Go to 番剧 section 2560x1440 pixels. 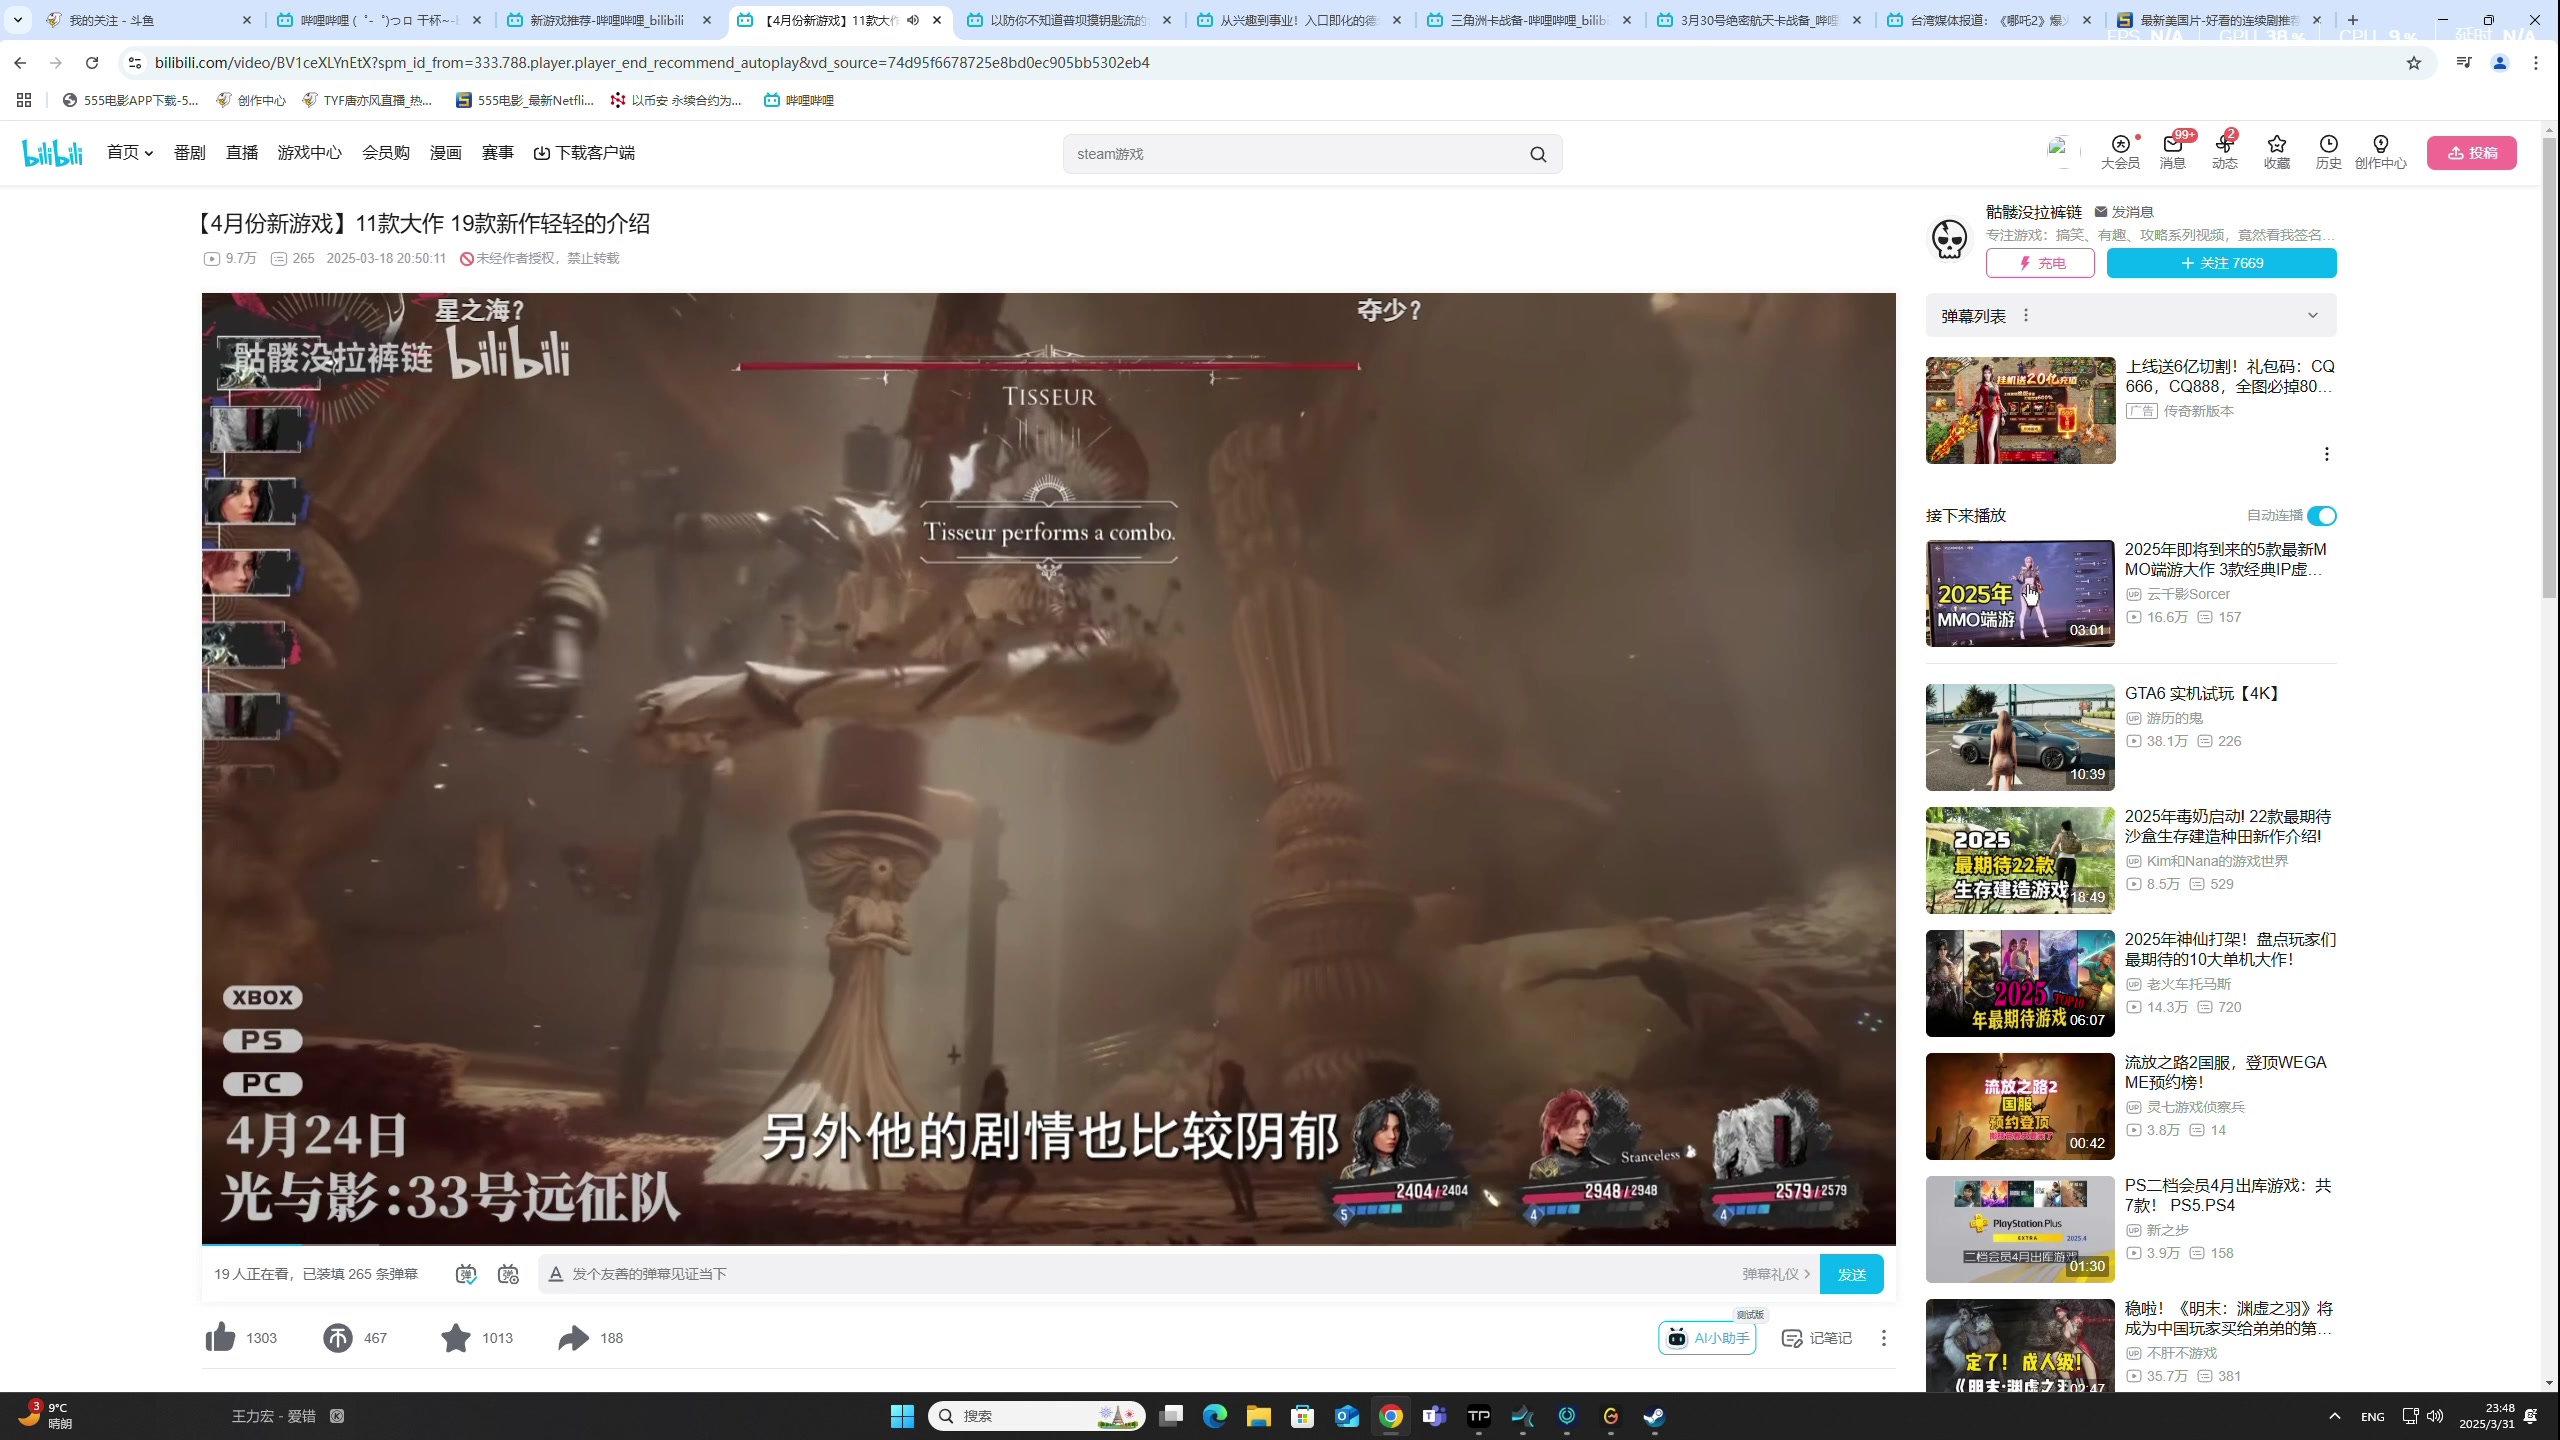[190, 153]
